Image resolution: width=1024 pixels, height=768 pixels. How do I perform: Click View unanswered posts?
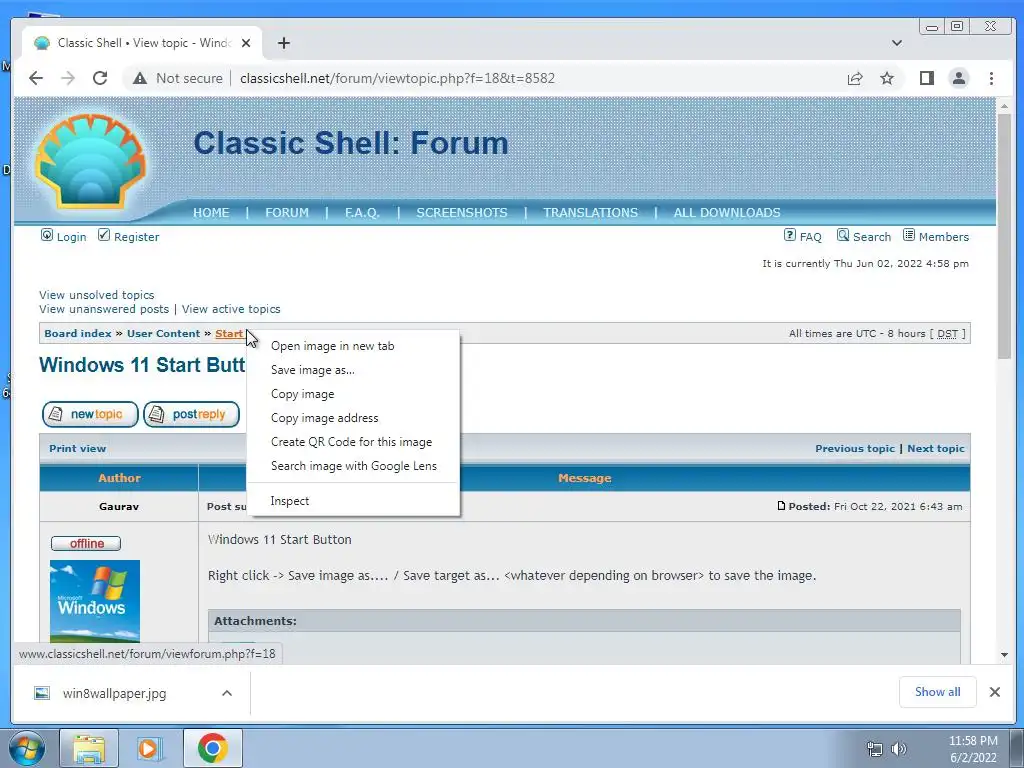(104, 310)
